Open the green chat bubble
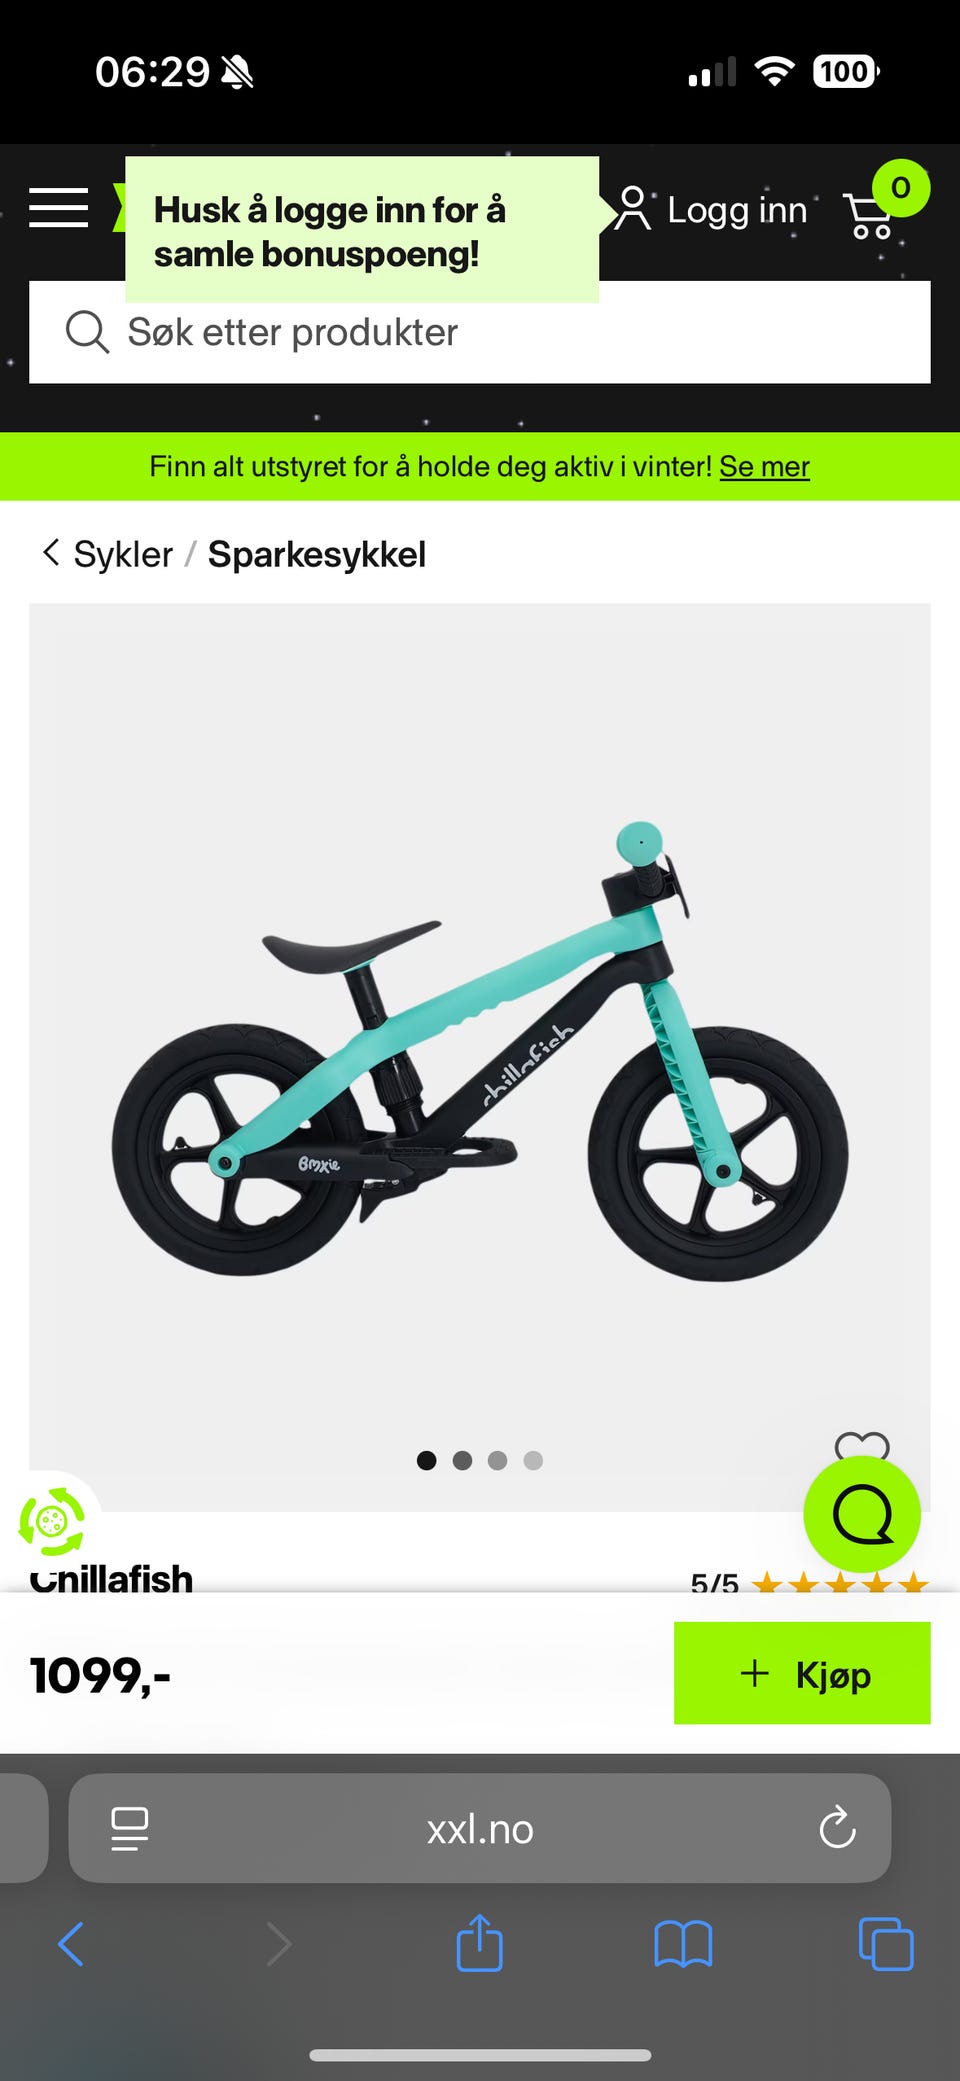The height and width of the screenshot is (2081, 960). point(862,1514)
